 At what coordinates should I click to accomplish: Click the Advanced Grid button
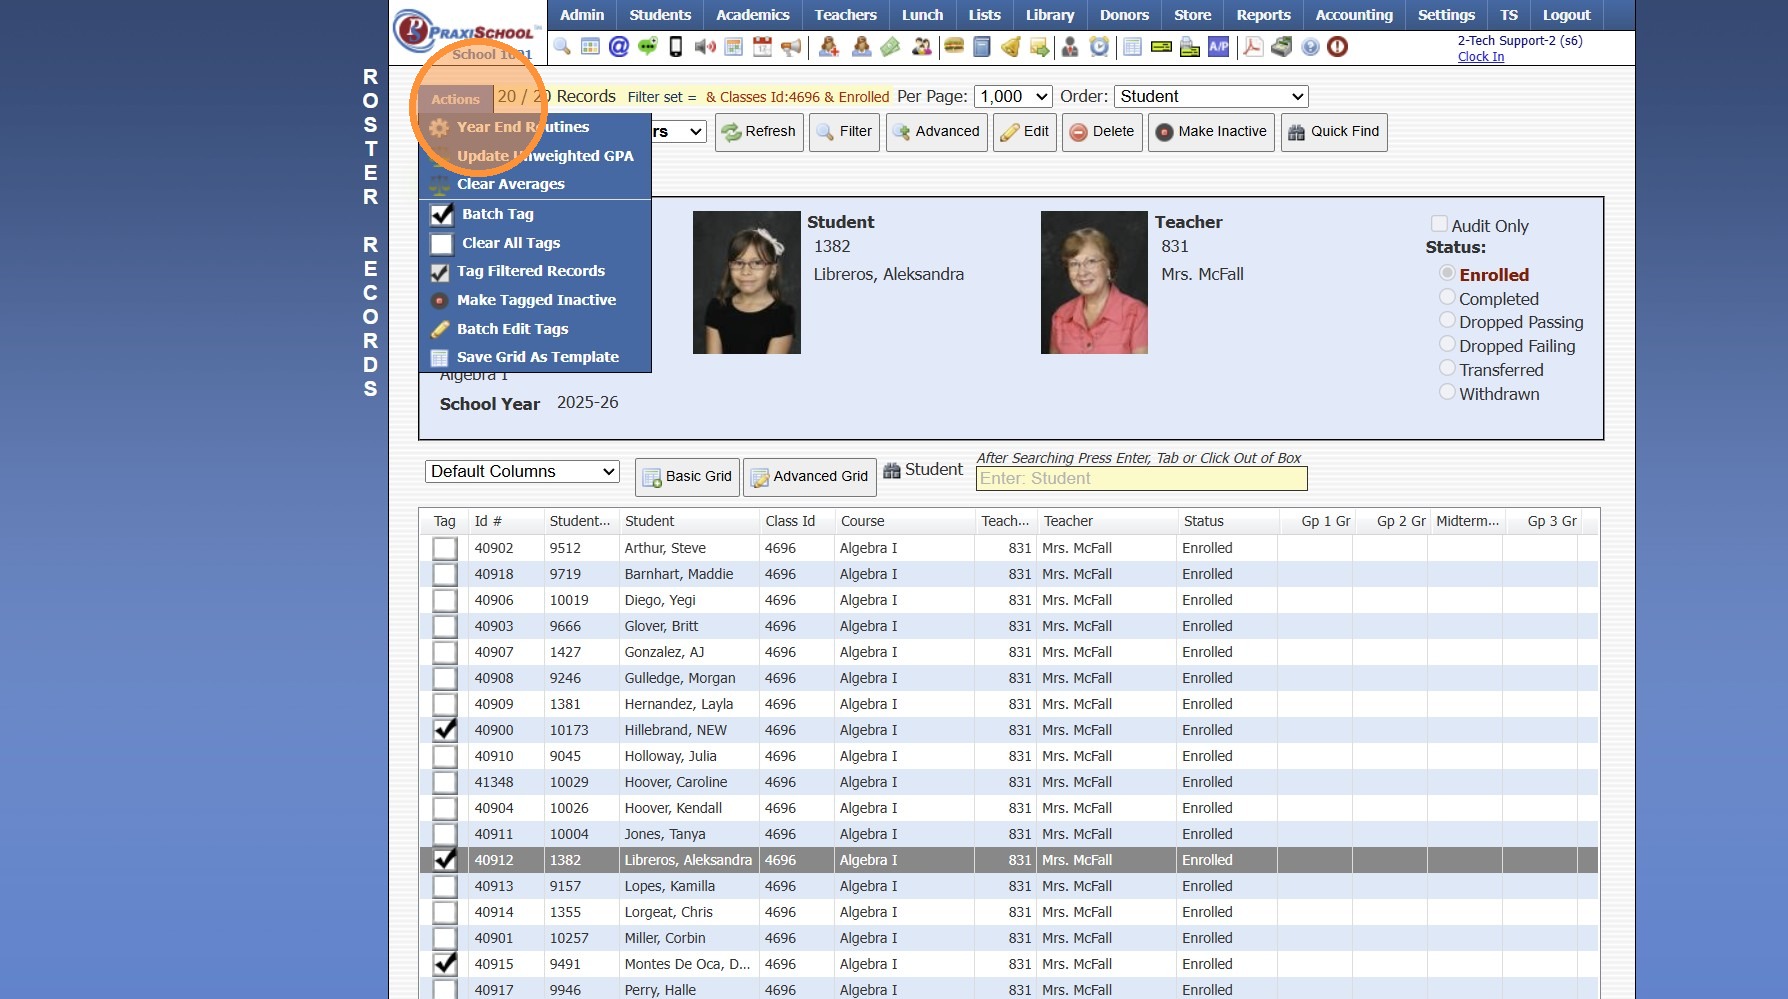pos(809,477)
